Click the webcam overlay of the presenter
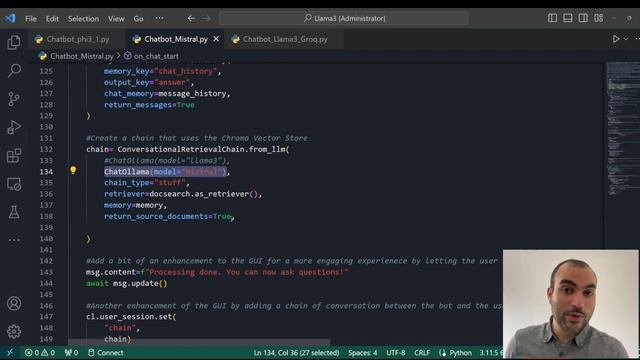Image resolution: width=640 pixels, height=360 pixels. [571, 304]
